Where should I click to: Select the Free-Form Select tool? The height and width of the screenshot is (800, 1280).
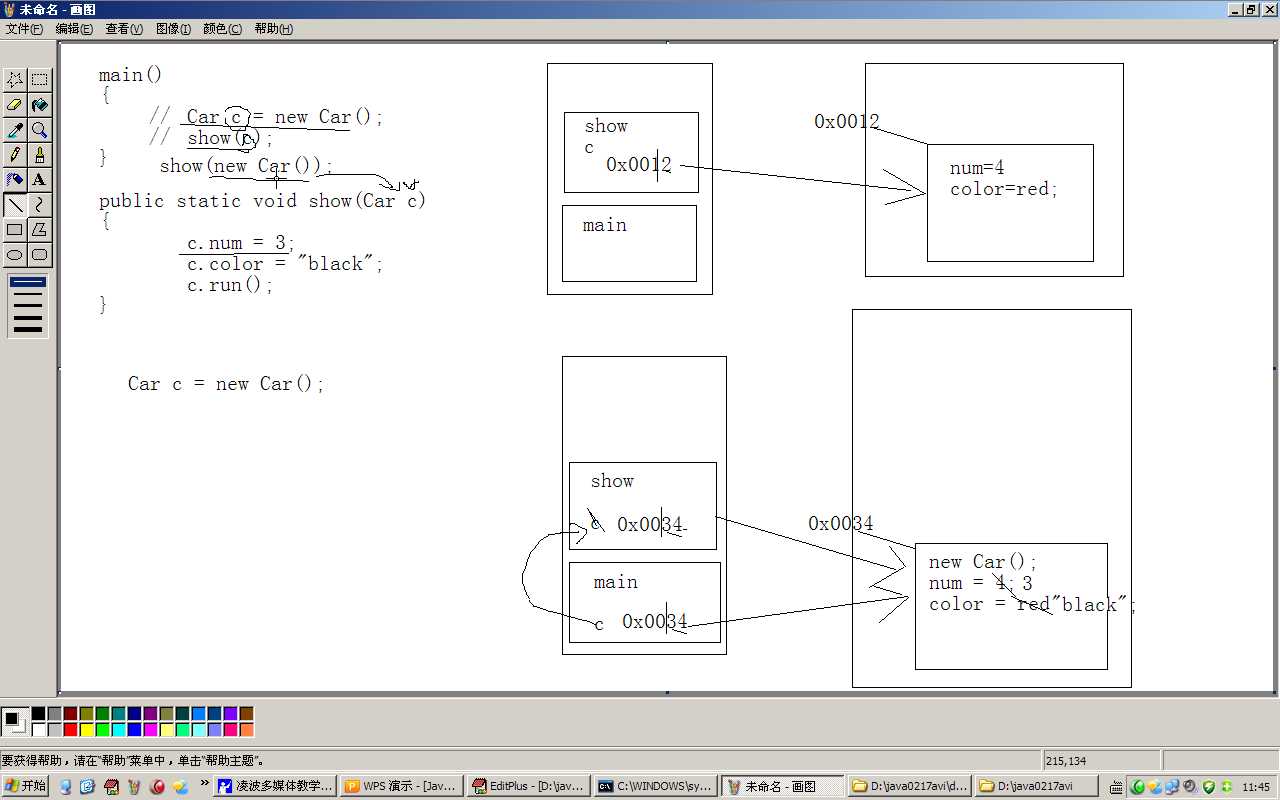15,80
